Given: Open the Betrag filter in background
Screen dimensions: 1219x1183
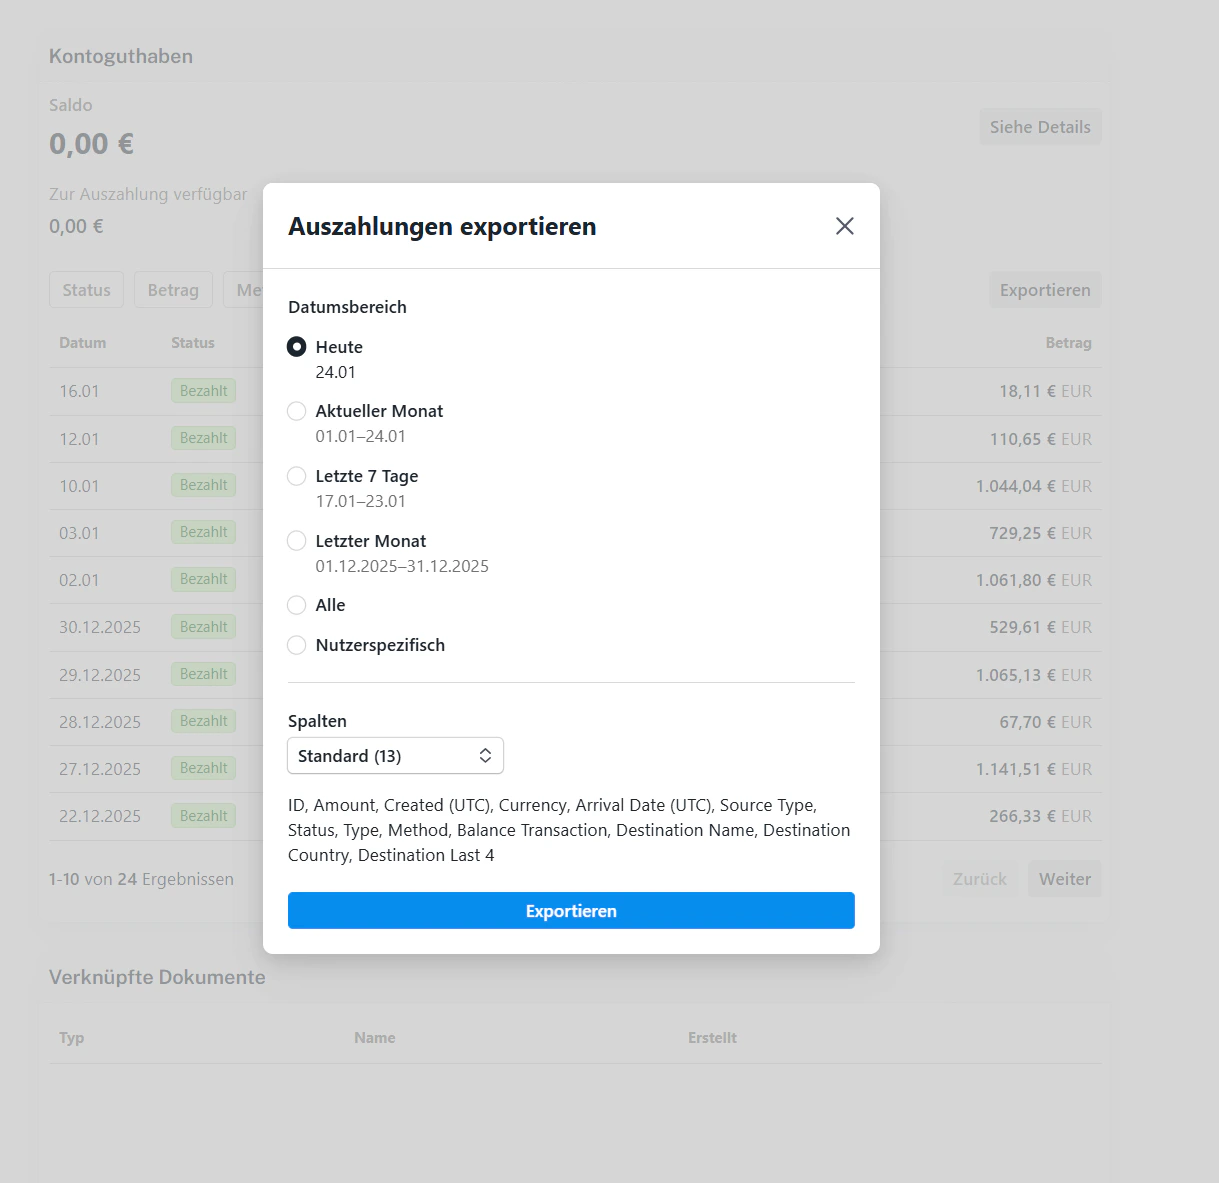Looking at the screenshot, I should click(x=173, y=290).
